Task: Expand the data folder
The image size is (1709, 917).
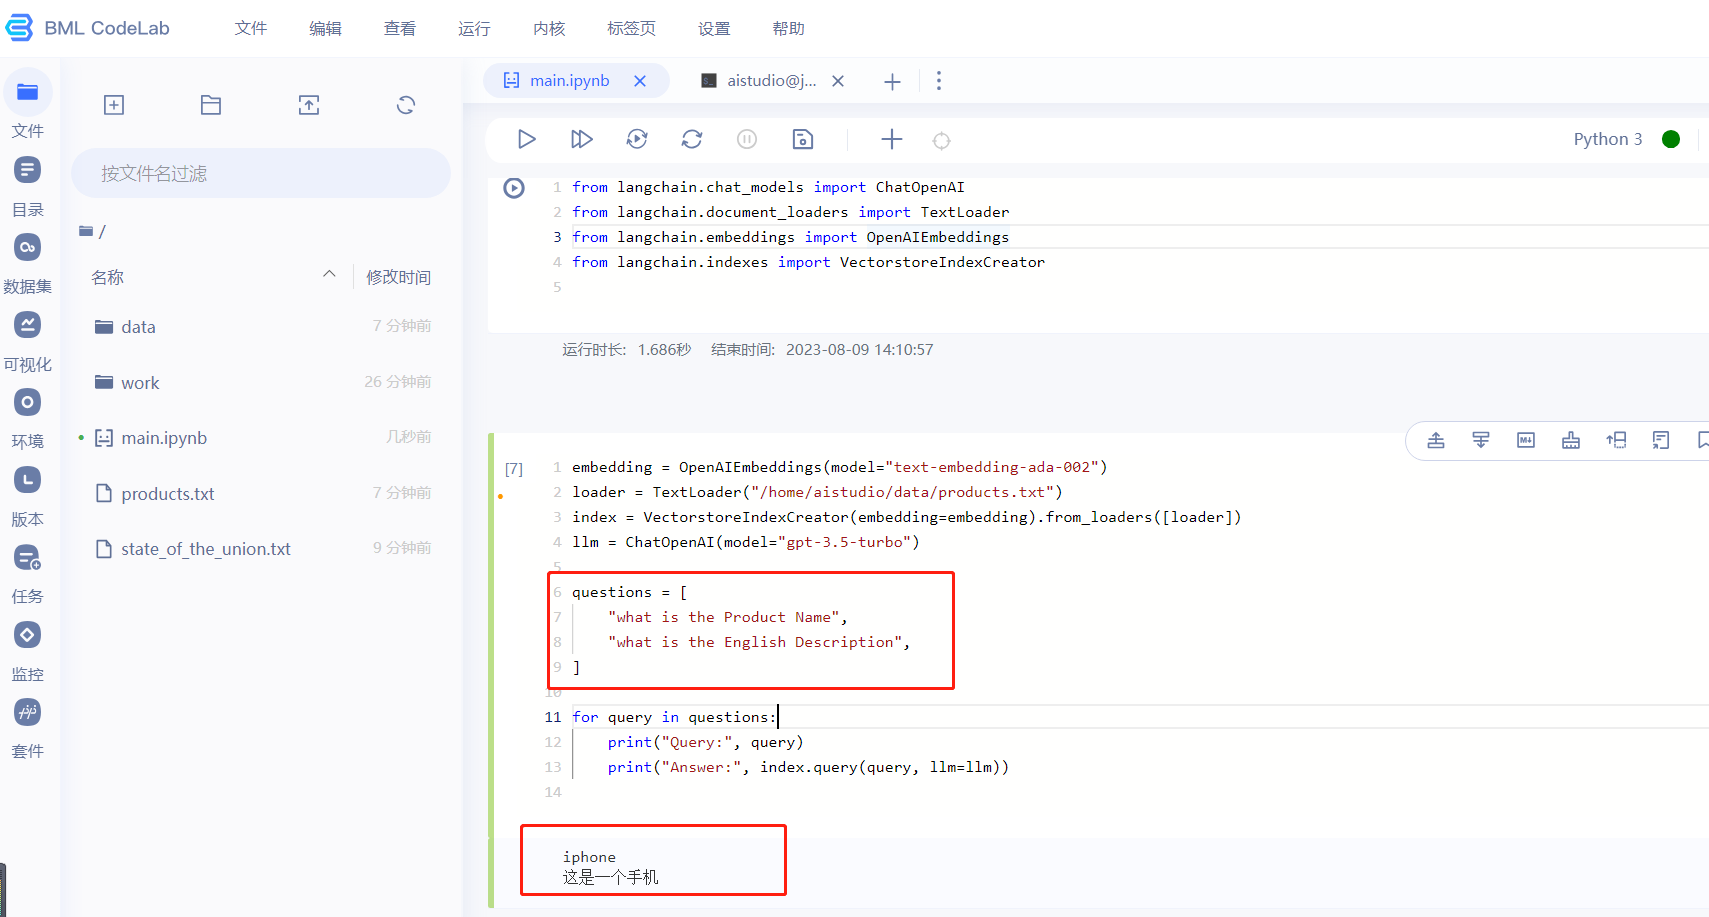Action: click(x=138, y=326)
